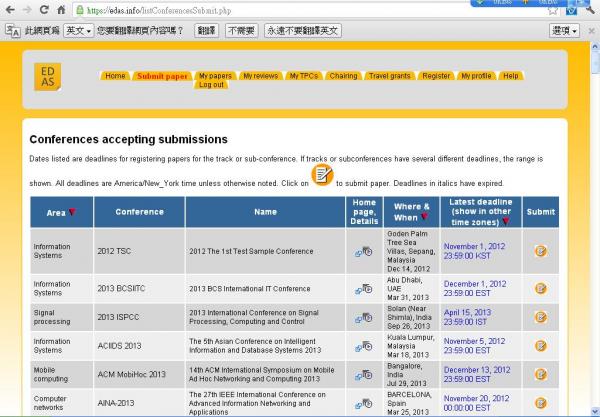The height and width of the screenshot is (417, 600).
Task: Sort by Where & When red arrow
Action: (x=424, y=217)
